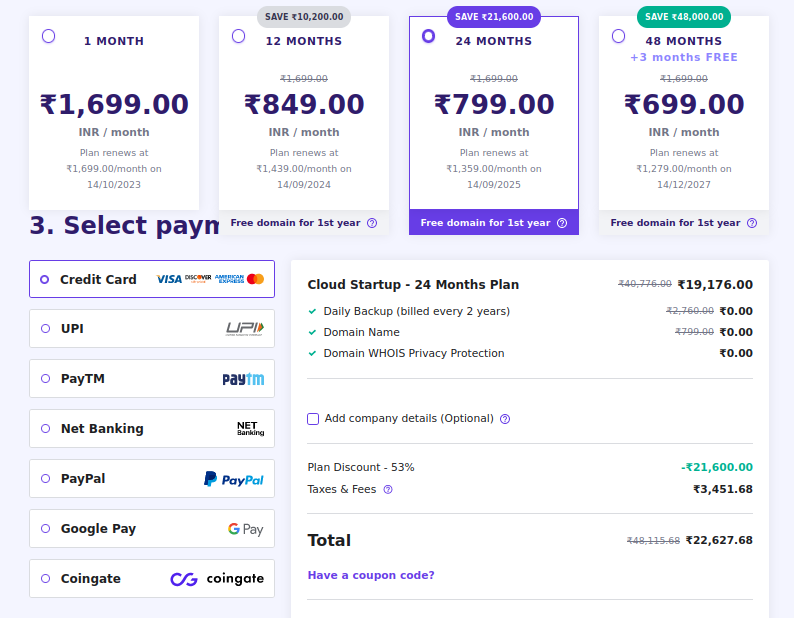The height and width of the screenshot is (618, 794).
Task: Choose UPI as payment method
Action: pyautogui.click(x=45, y=329)
